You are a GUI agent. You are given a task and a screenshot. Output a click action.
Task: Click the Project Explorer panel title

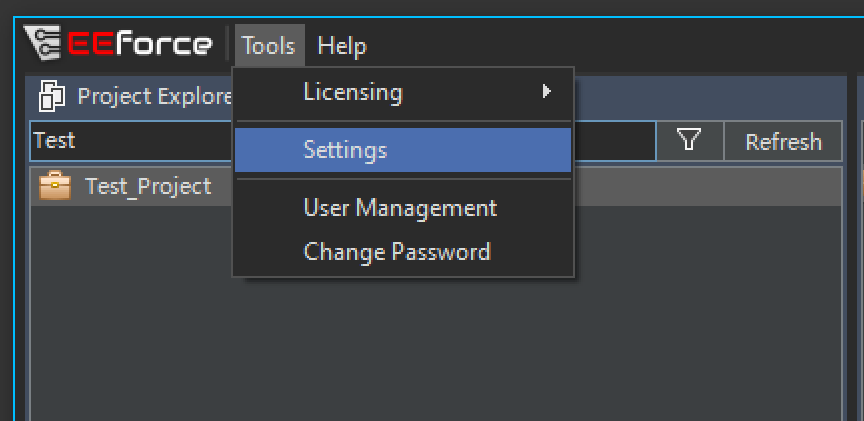point(155,96)
